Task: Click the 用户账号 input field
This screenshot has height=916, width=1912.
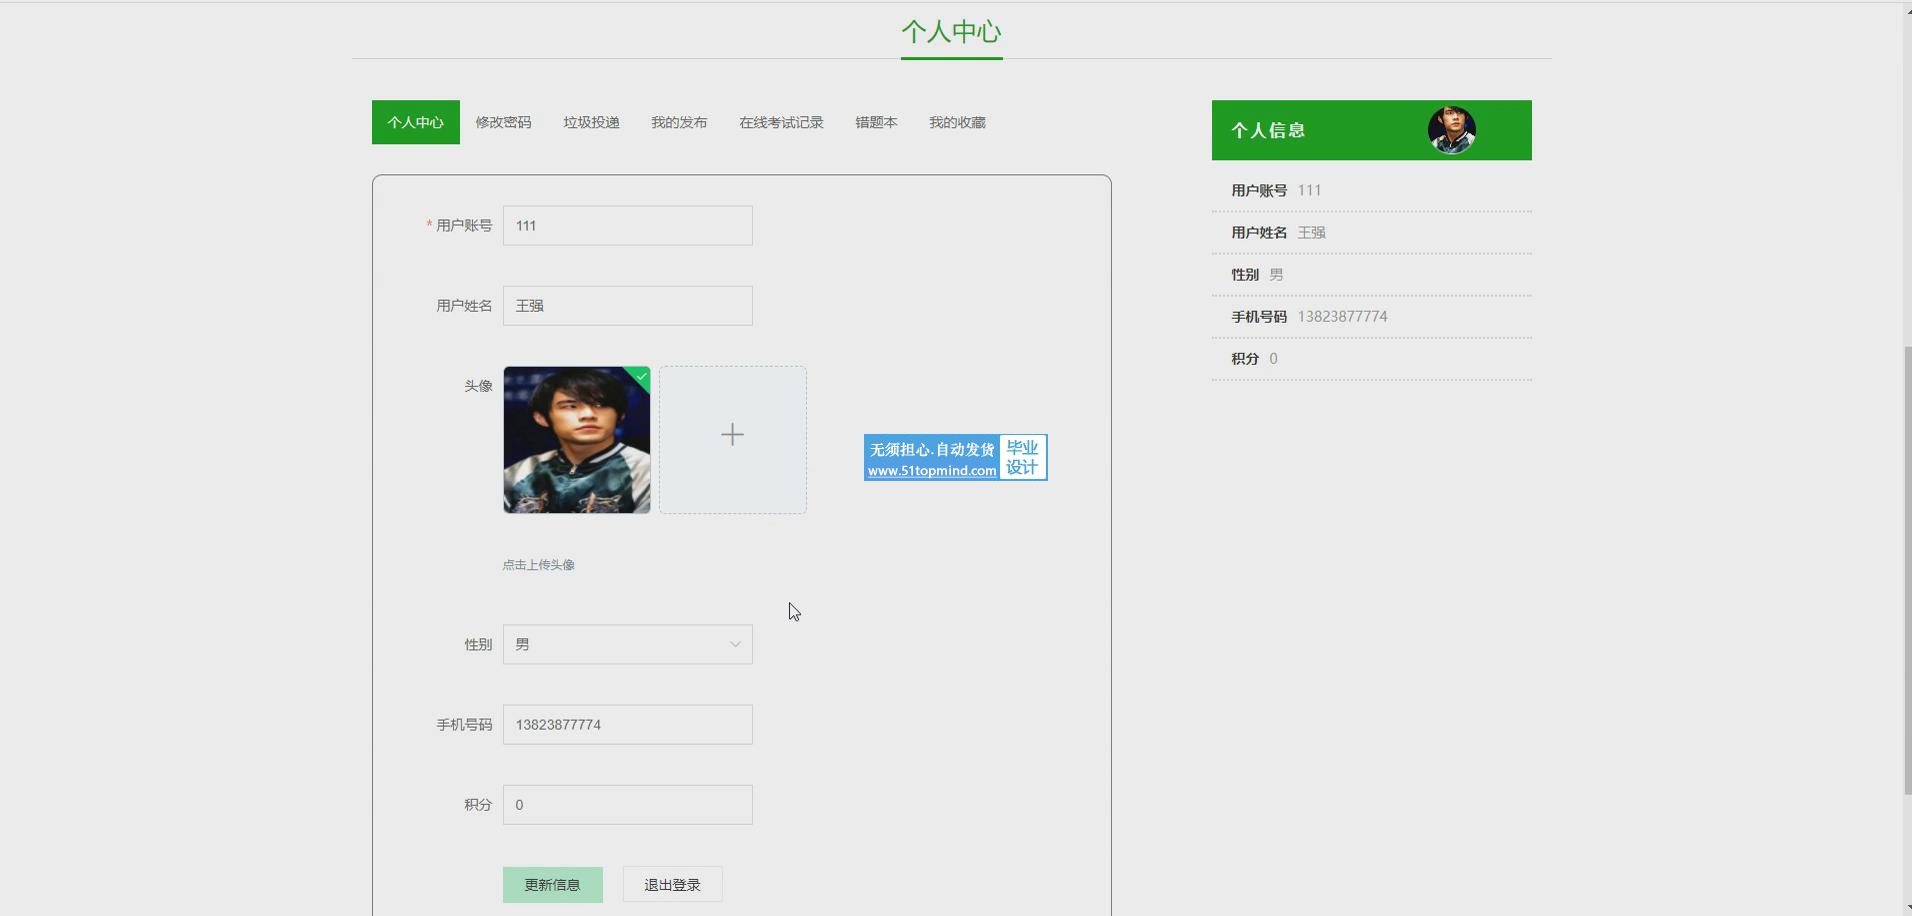Action: (628, 226)
